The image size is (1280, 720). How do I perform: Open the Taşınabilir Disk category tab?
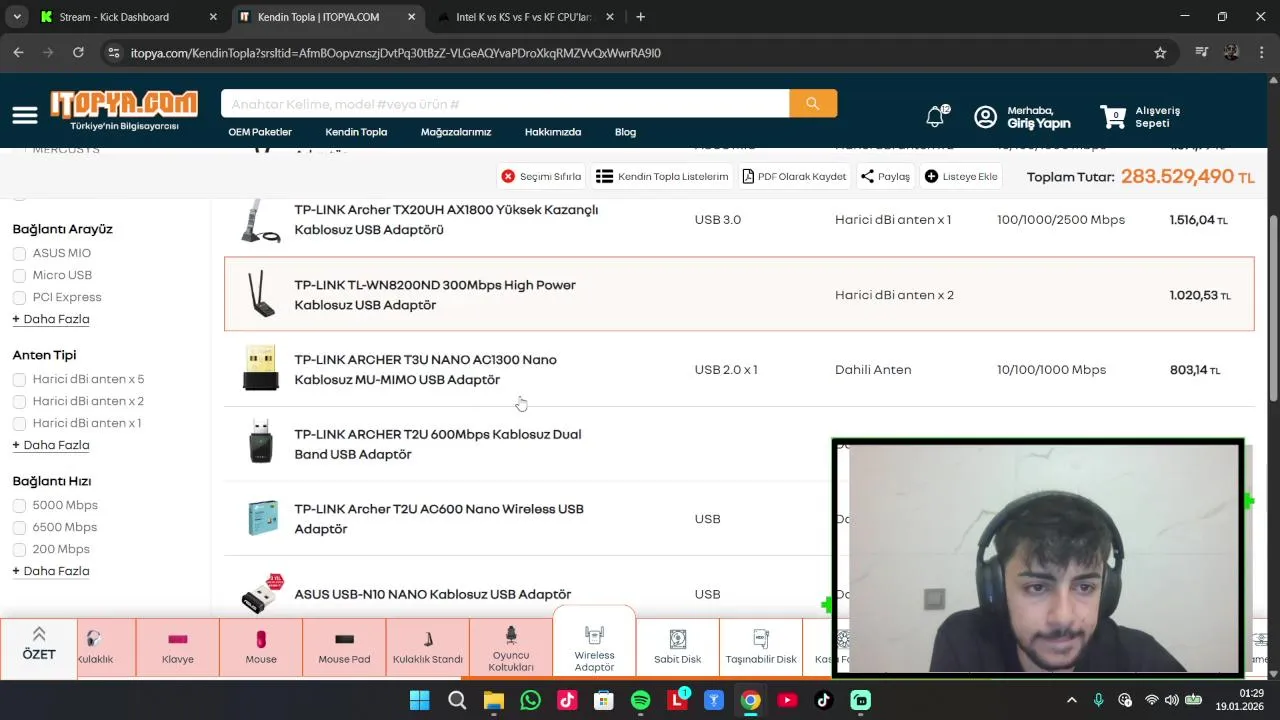(761, 648)
